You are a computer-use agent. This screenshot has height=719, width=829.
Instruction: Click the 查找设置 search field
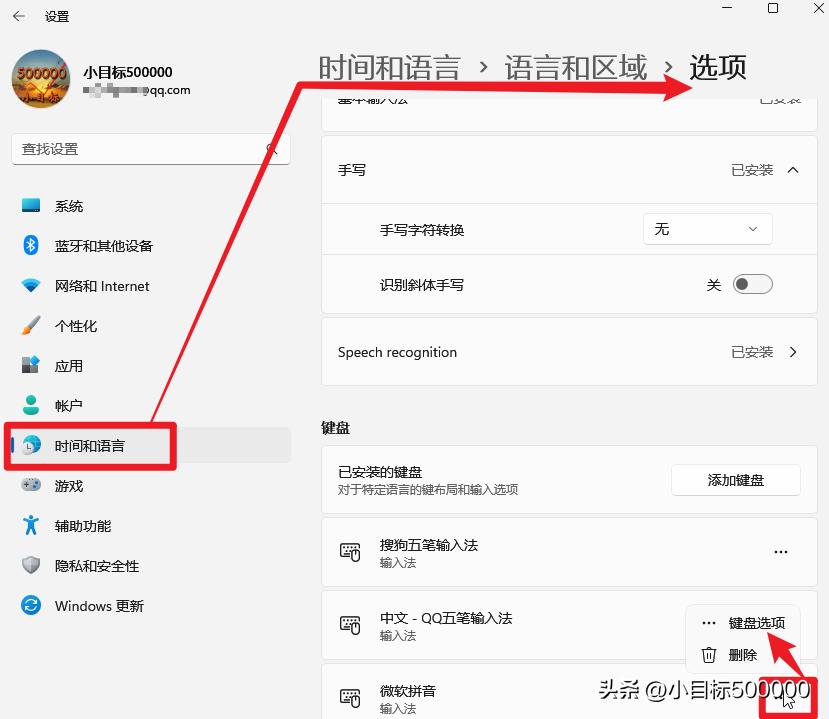tap(150, 147)
